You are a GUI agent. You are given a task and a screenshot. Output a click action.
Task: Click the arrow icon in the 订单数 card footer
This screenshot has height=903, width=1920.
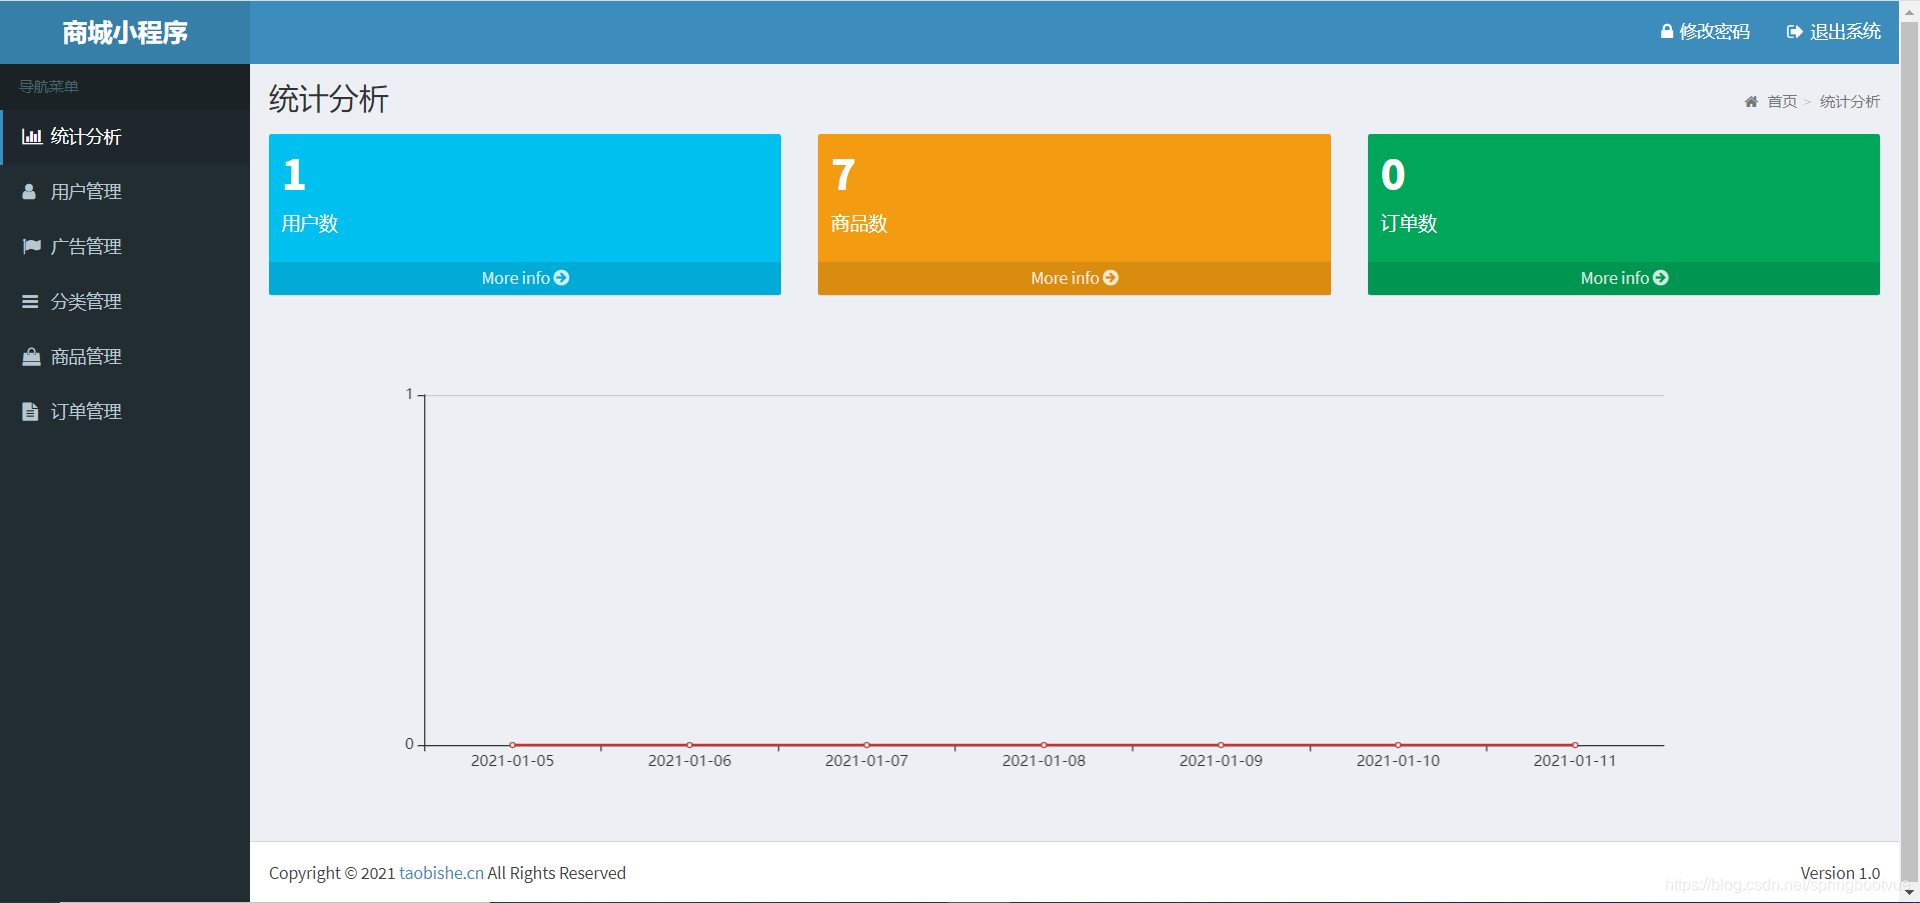click(1661, 278)
